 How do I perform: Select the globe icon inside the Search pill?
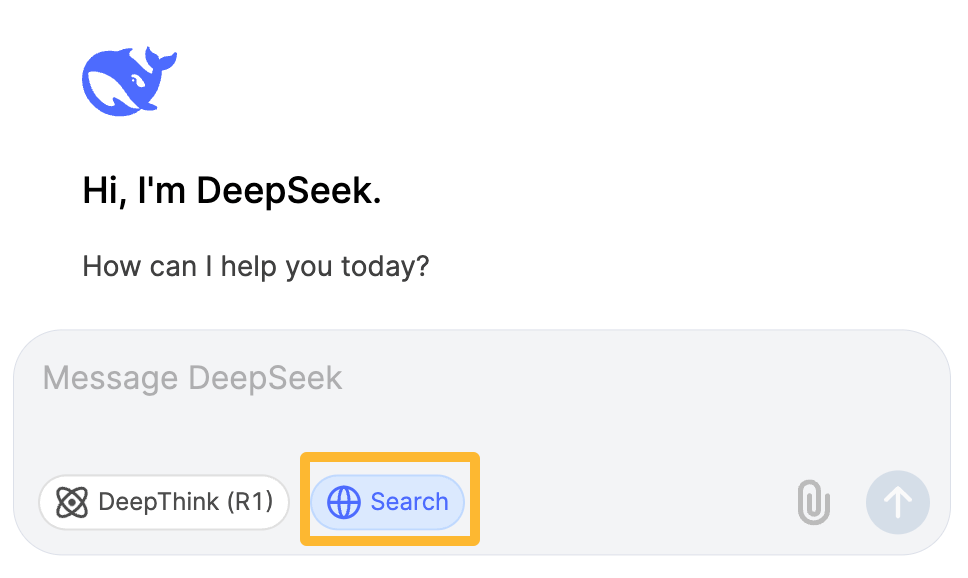(x=344, y=502)
